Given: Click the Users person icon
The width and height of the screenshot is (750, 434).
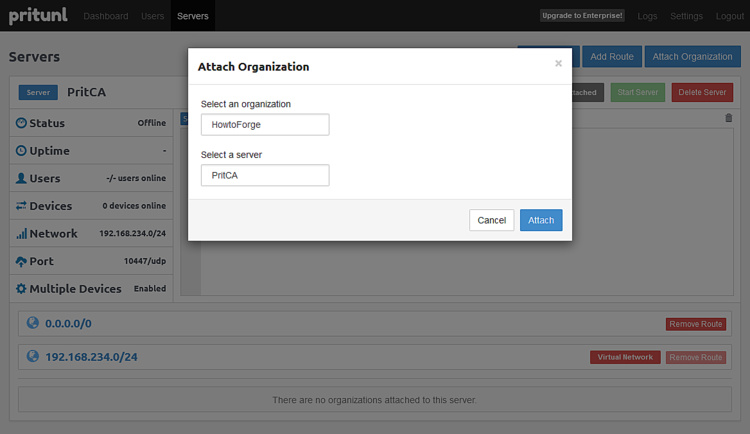Looking at the screenshot, I should click(x=21, y=178).
